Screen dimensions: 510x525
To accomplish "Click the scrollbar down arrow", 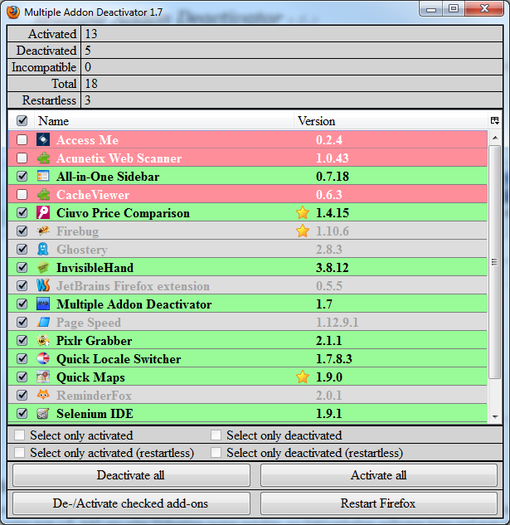I will pyautogui.click(x=495, y=417).
